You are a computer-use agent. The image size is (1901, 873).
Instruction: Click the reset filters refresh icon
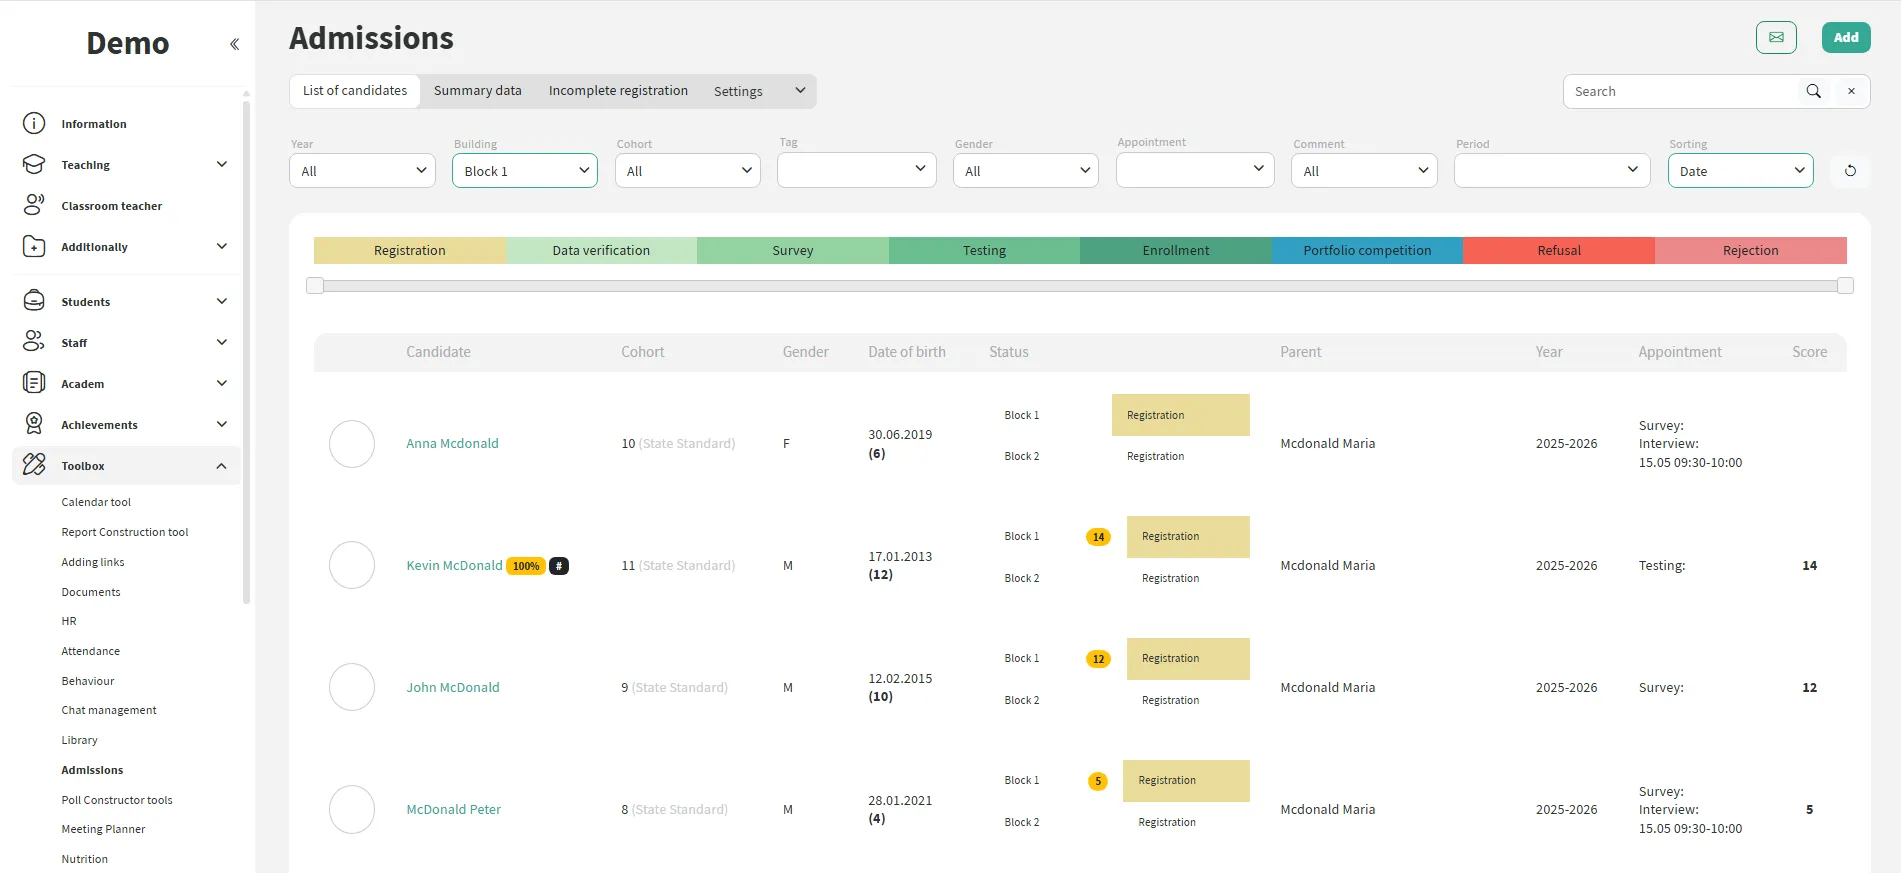[1850, 171]
